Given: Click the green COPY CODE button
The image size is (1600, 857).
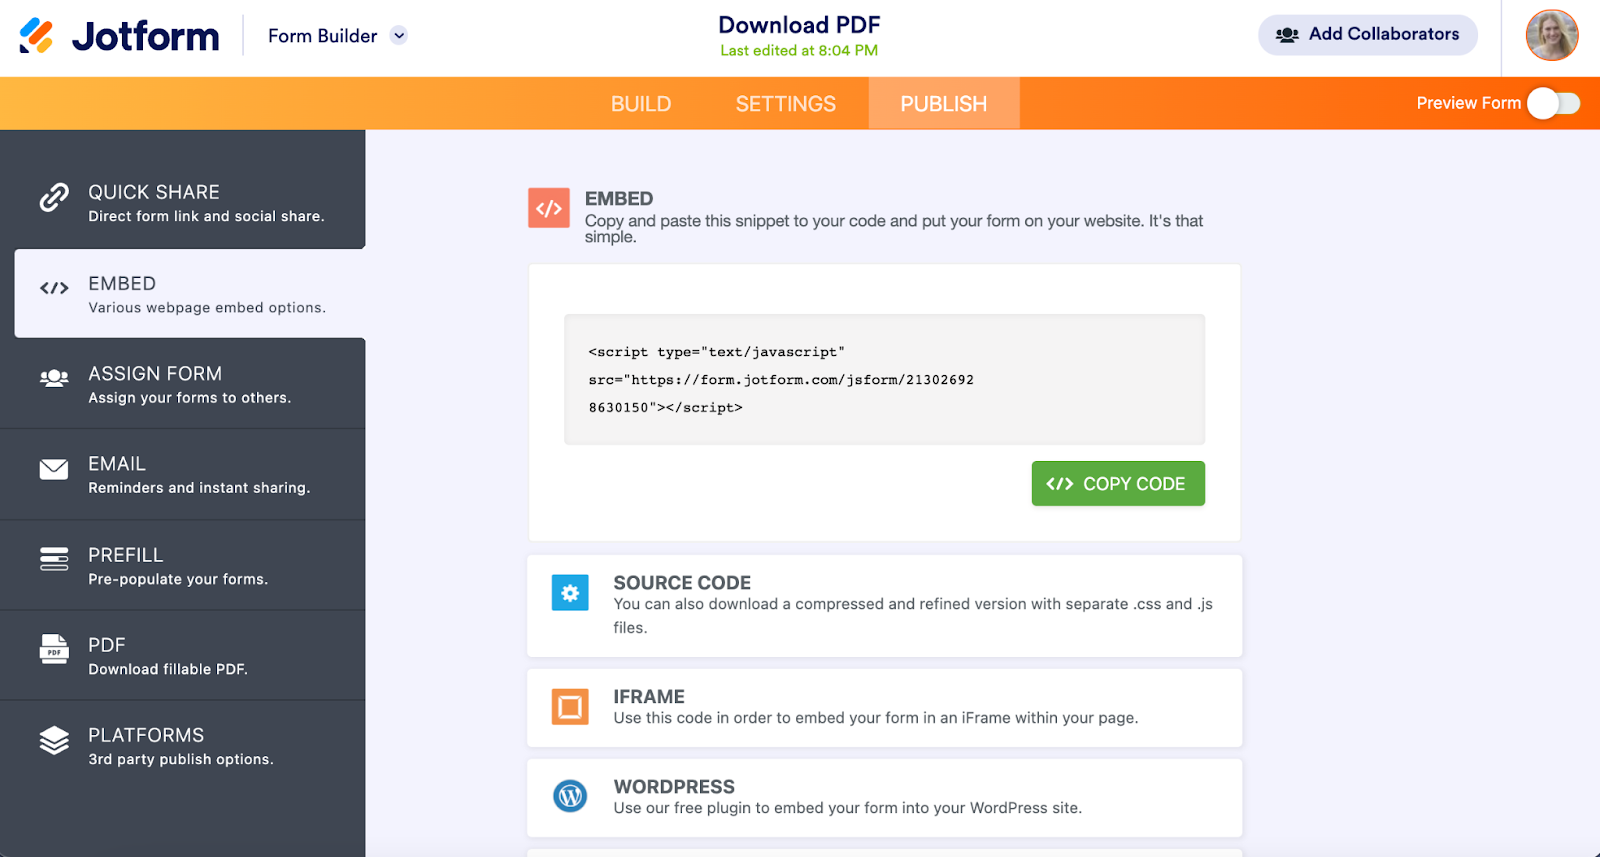Looking at the screenshot, I should tap(1118, 484).
